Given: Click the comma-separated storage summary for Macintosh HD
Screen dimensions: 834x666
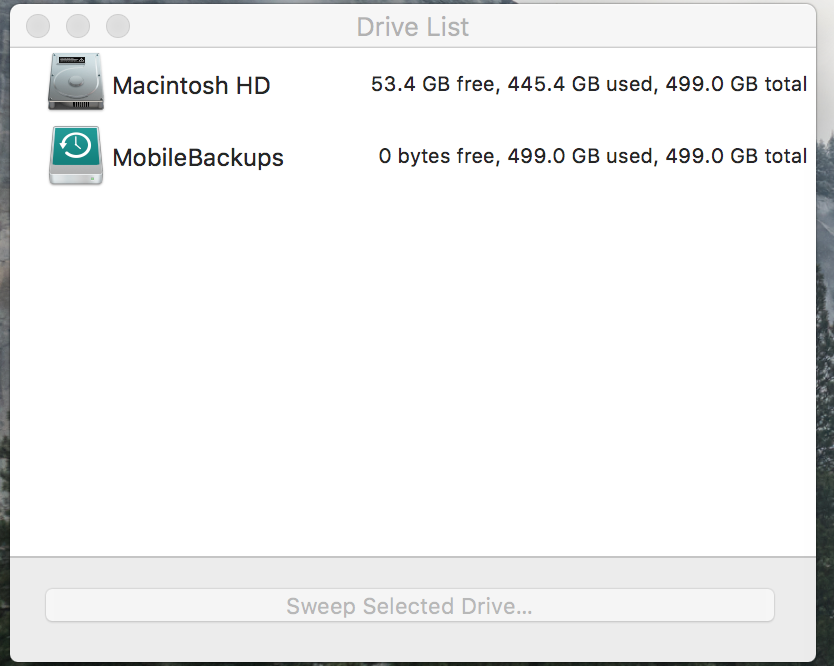Looking at the screenshot, I should pyautogui.click(x=588, y=84).
